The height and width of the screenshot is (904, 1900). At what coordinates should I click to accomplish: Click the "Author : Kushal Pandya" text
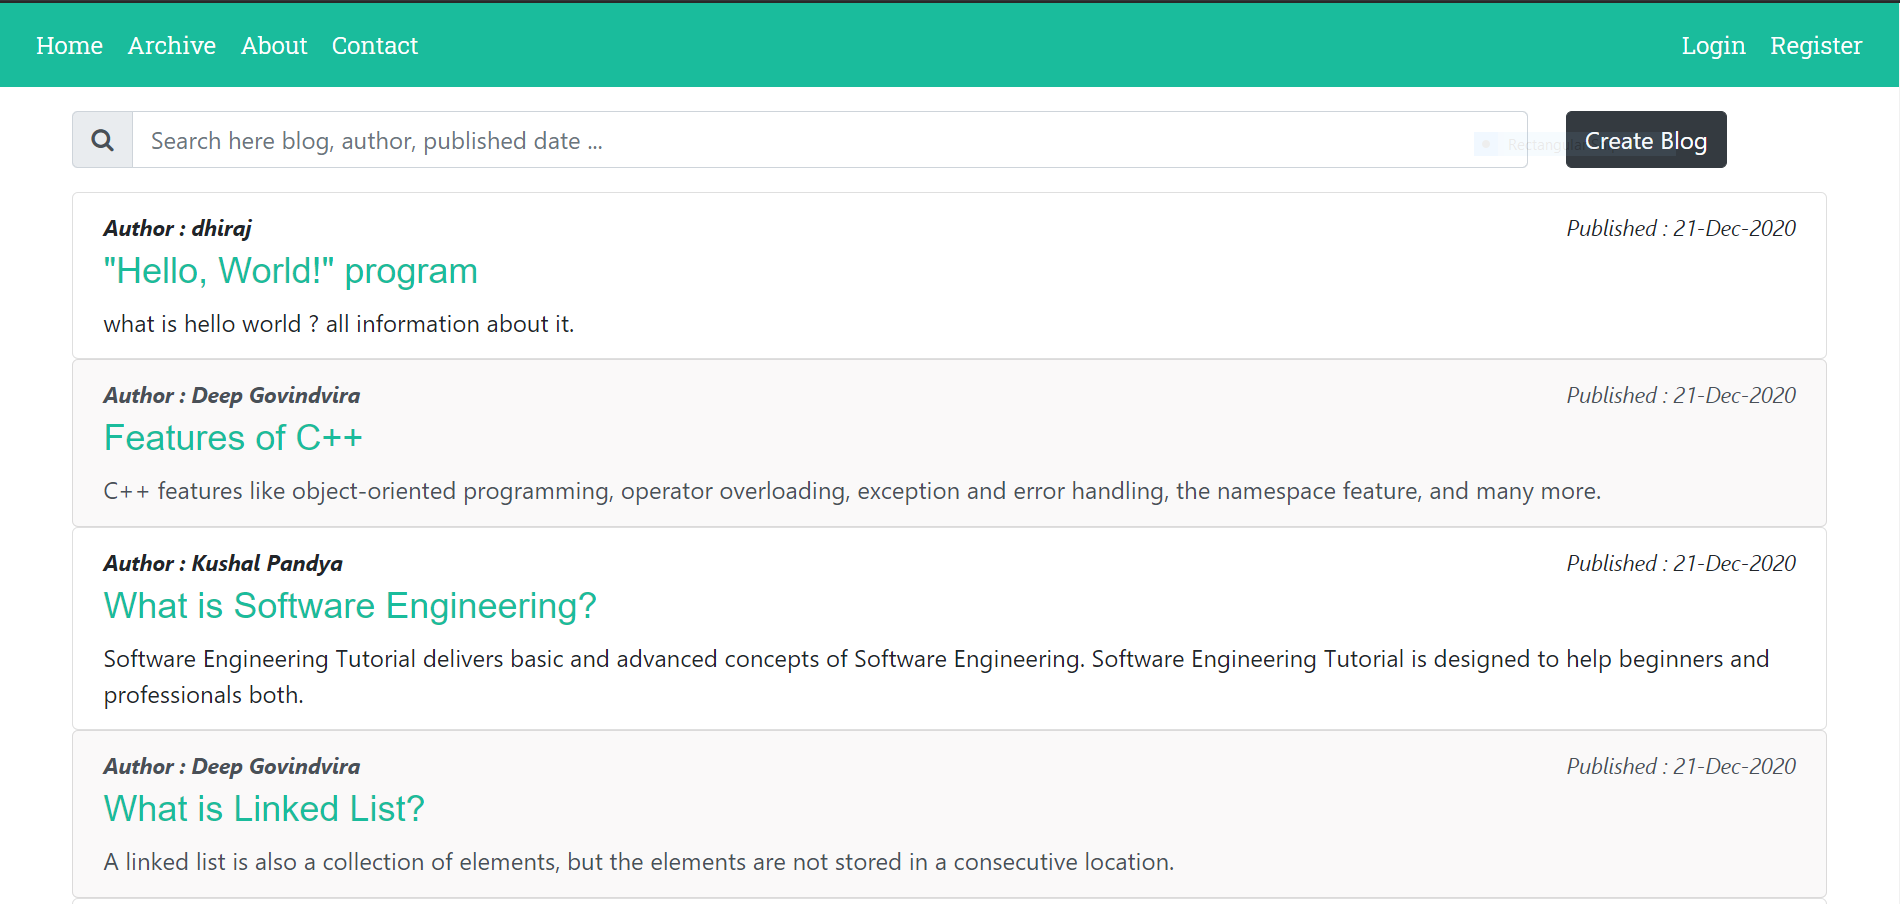coord(223,564)
